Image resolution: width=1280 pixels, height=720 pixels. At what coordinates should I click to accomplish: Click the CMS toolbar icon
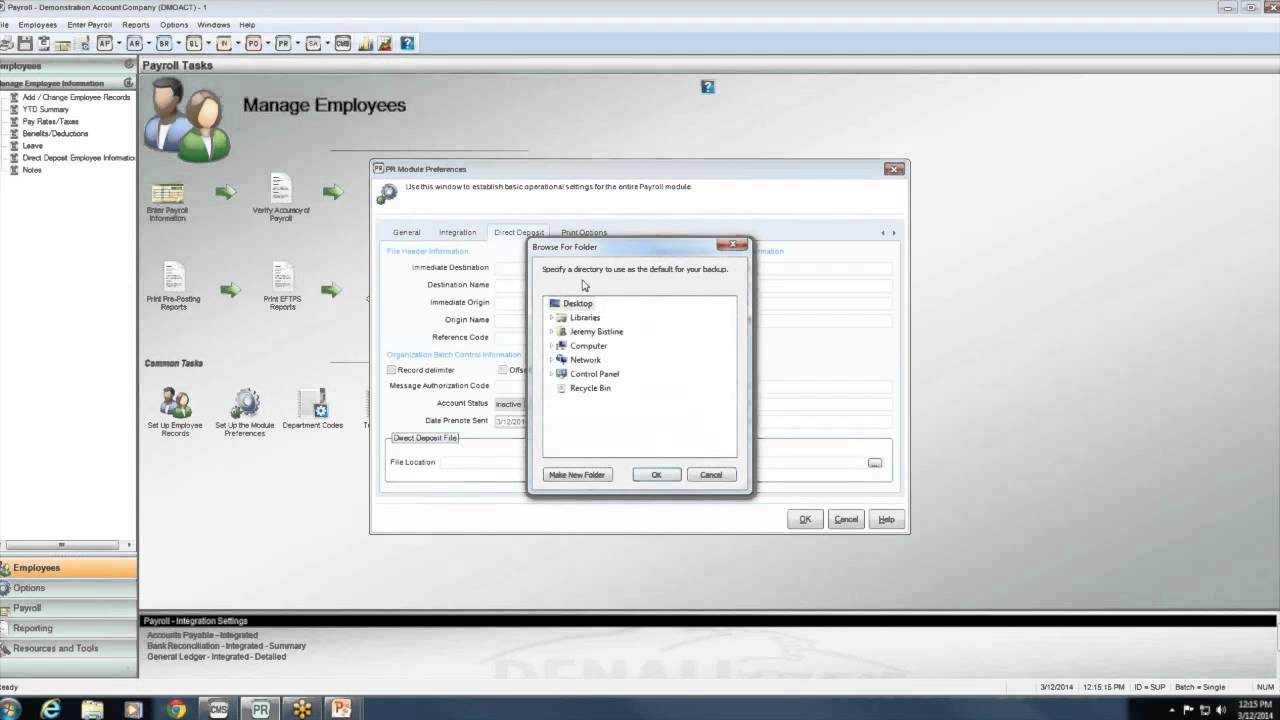click(x=343, y=43)
